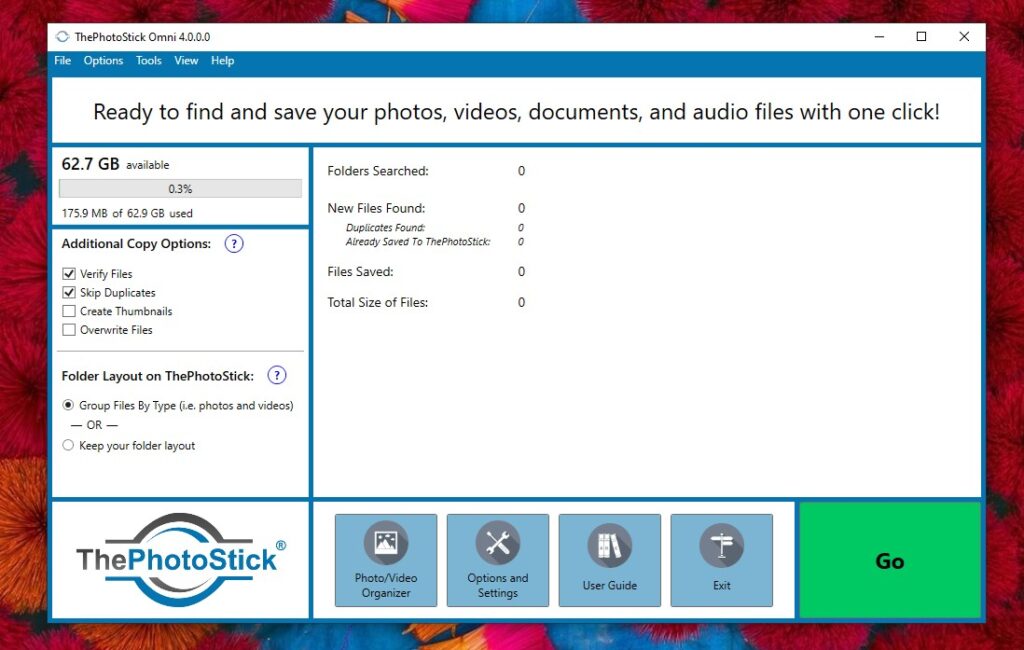The width and height of the screenshot is (1024, 650).
Task: Click the Exit signpost icon
Action: click(721, 545)
